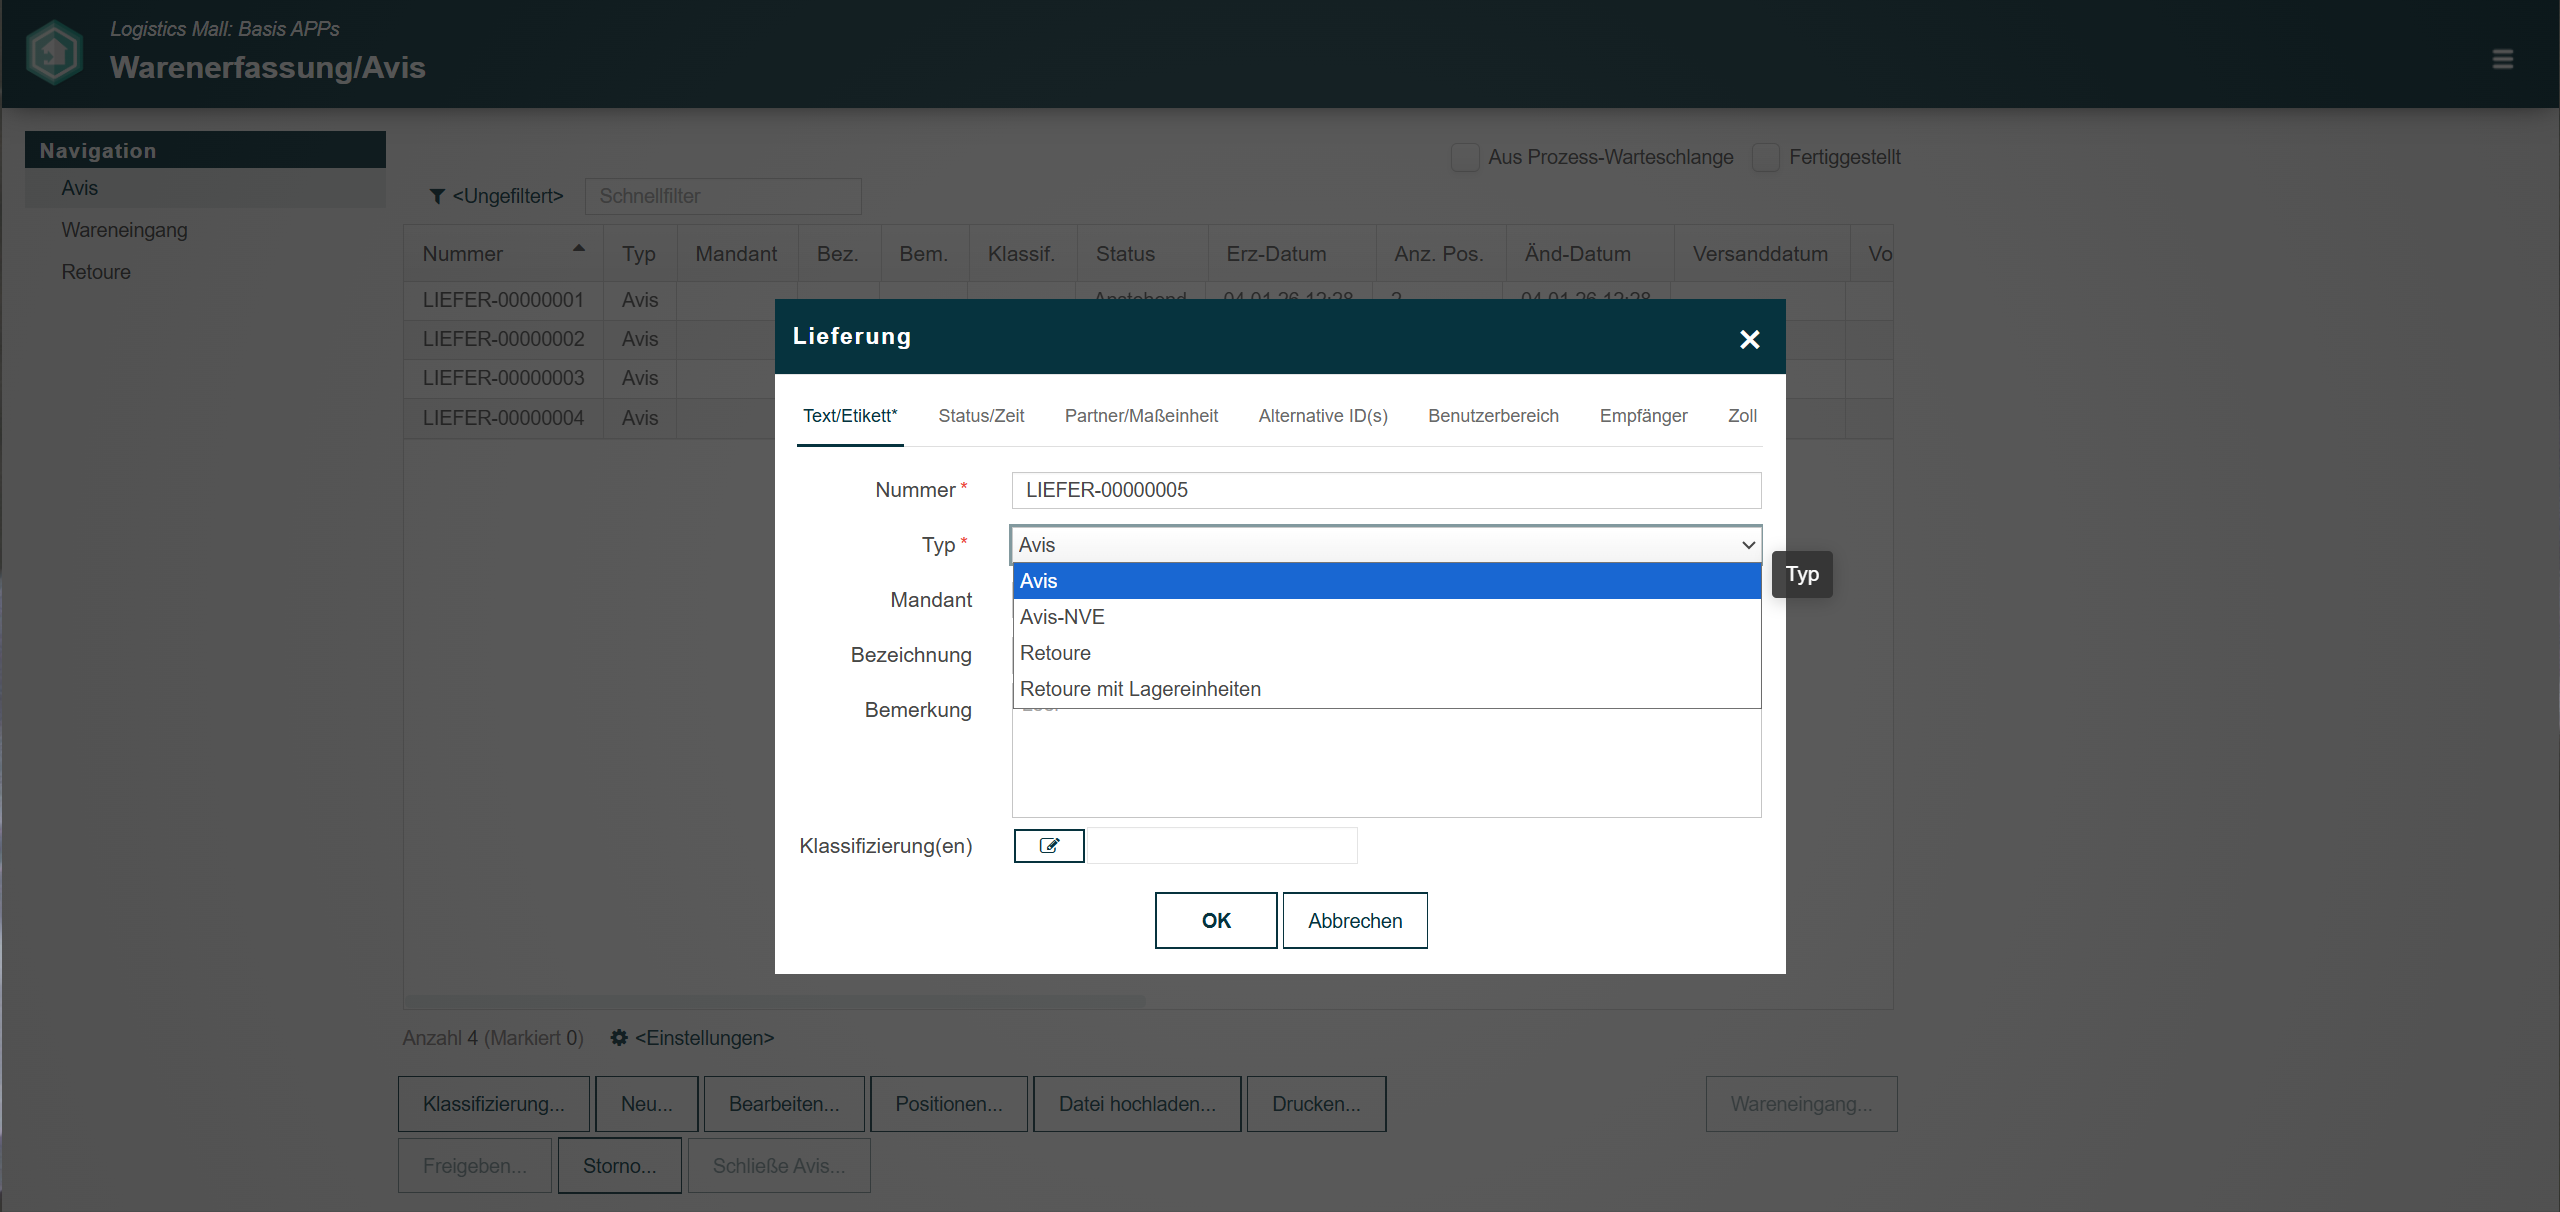Choose Retoure mit Lagereinheiten option
Viewport: 2560px width, 1212px height.
click(x=1140, y=689)
